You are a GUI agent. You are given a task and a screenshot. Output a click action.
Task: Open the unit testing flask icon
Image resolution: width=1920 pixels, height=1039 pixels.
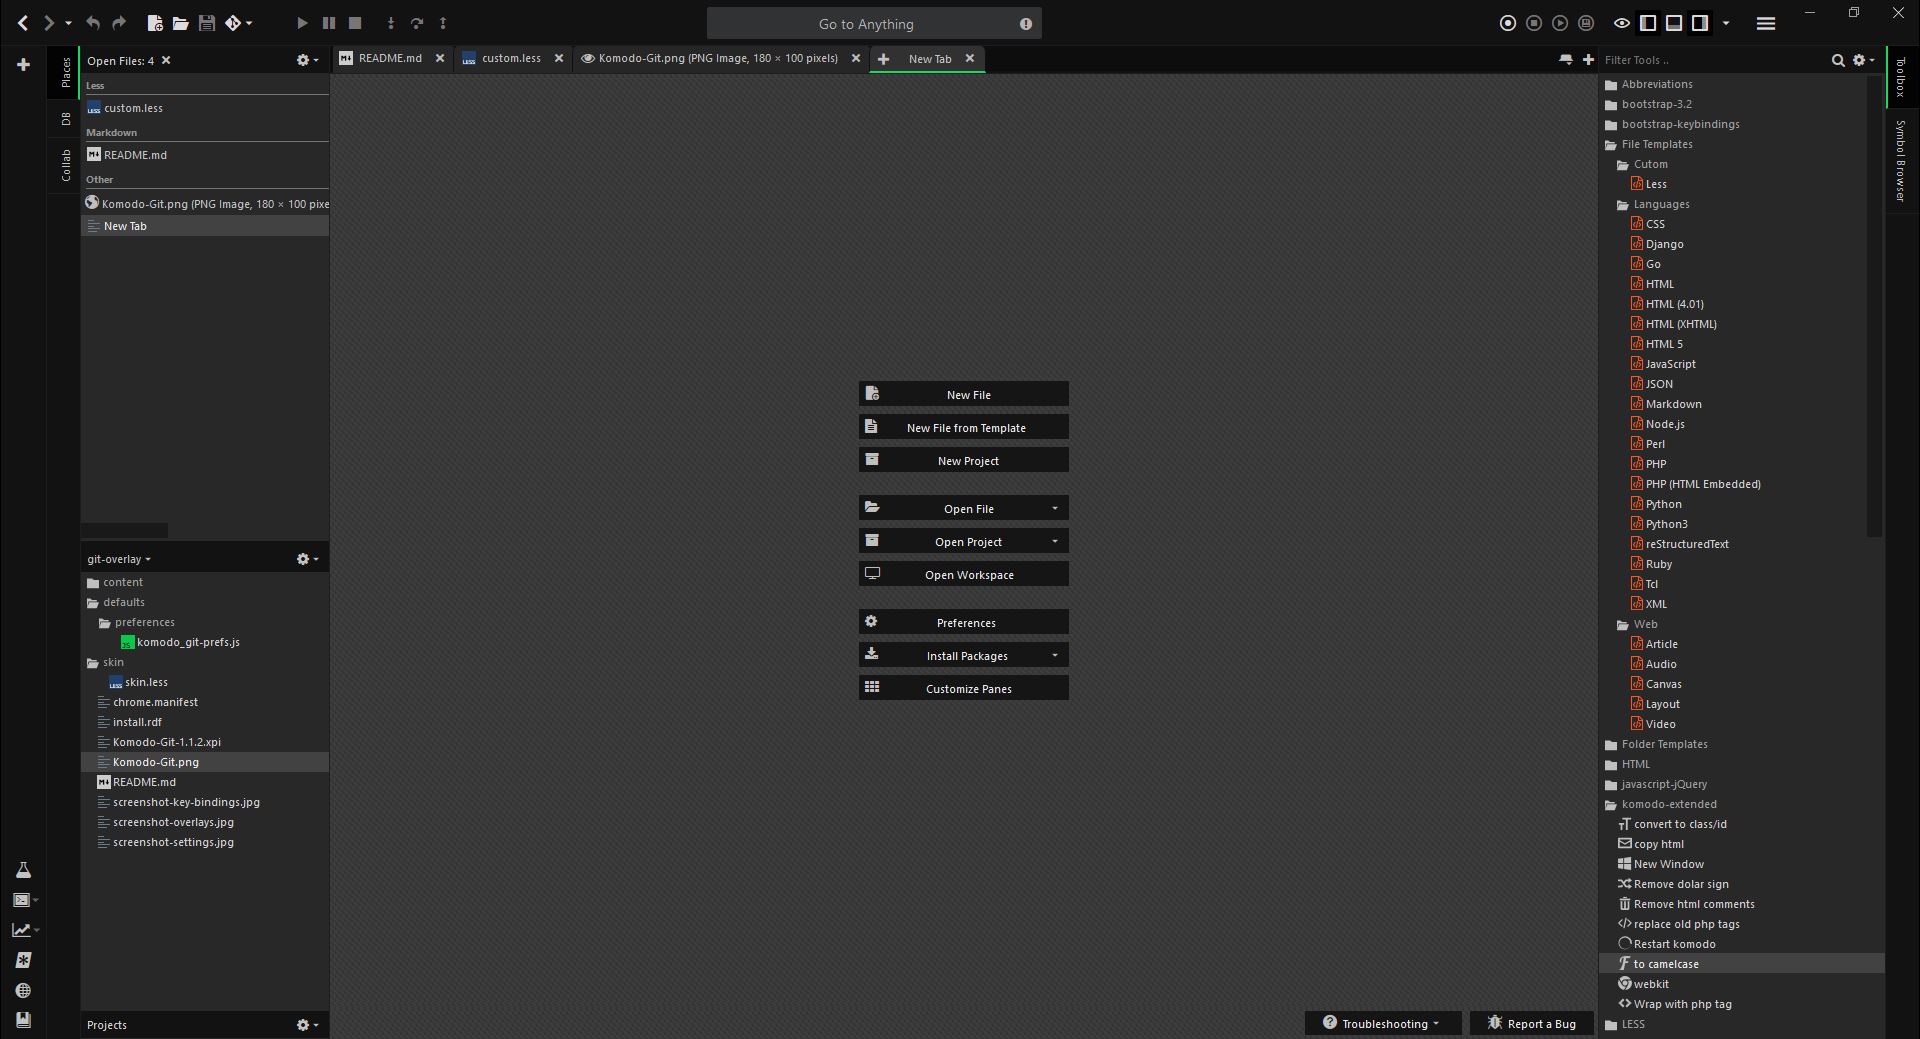23,870
